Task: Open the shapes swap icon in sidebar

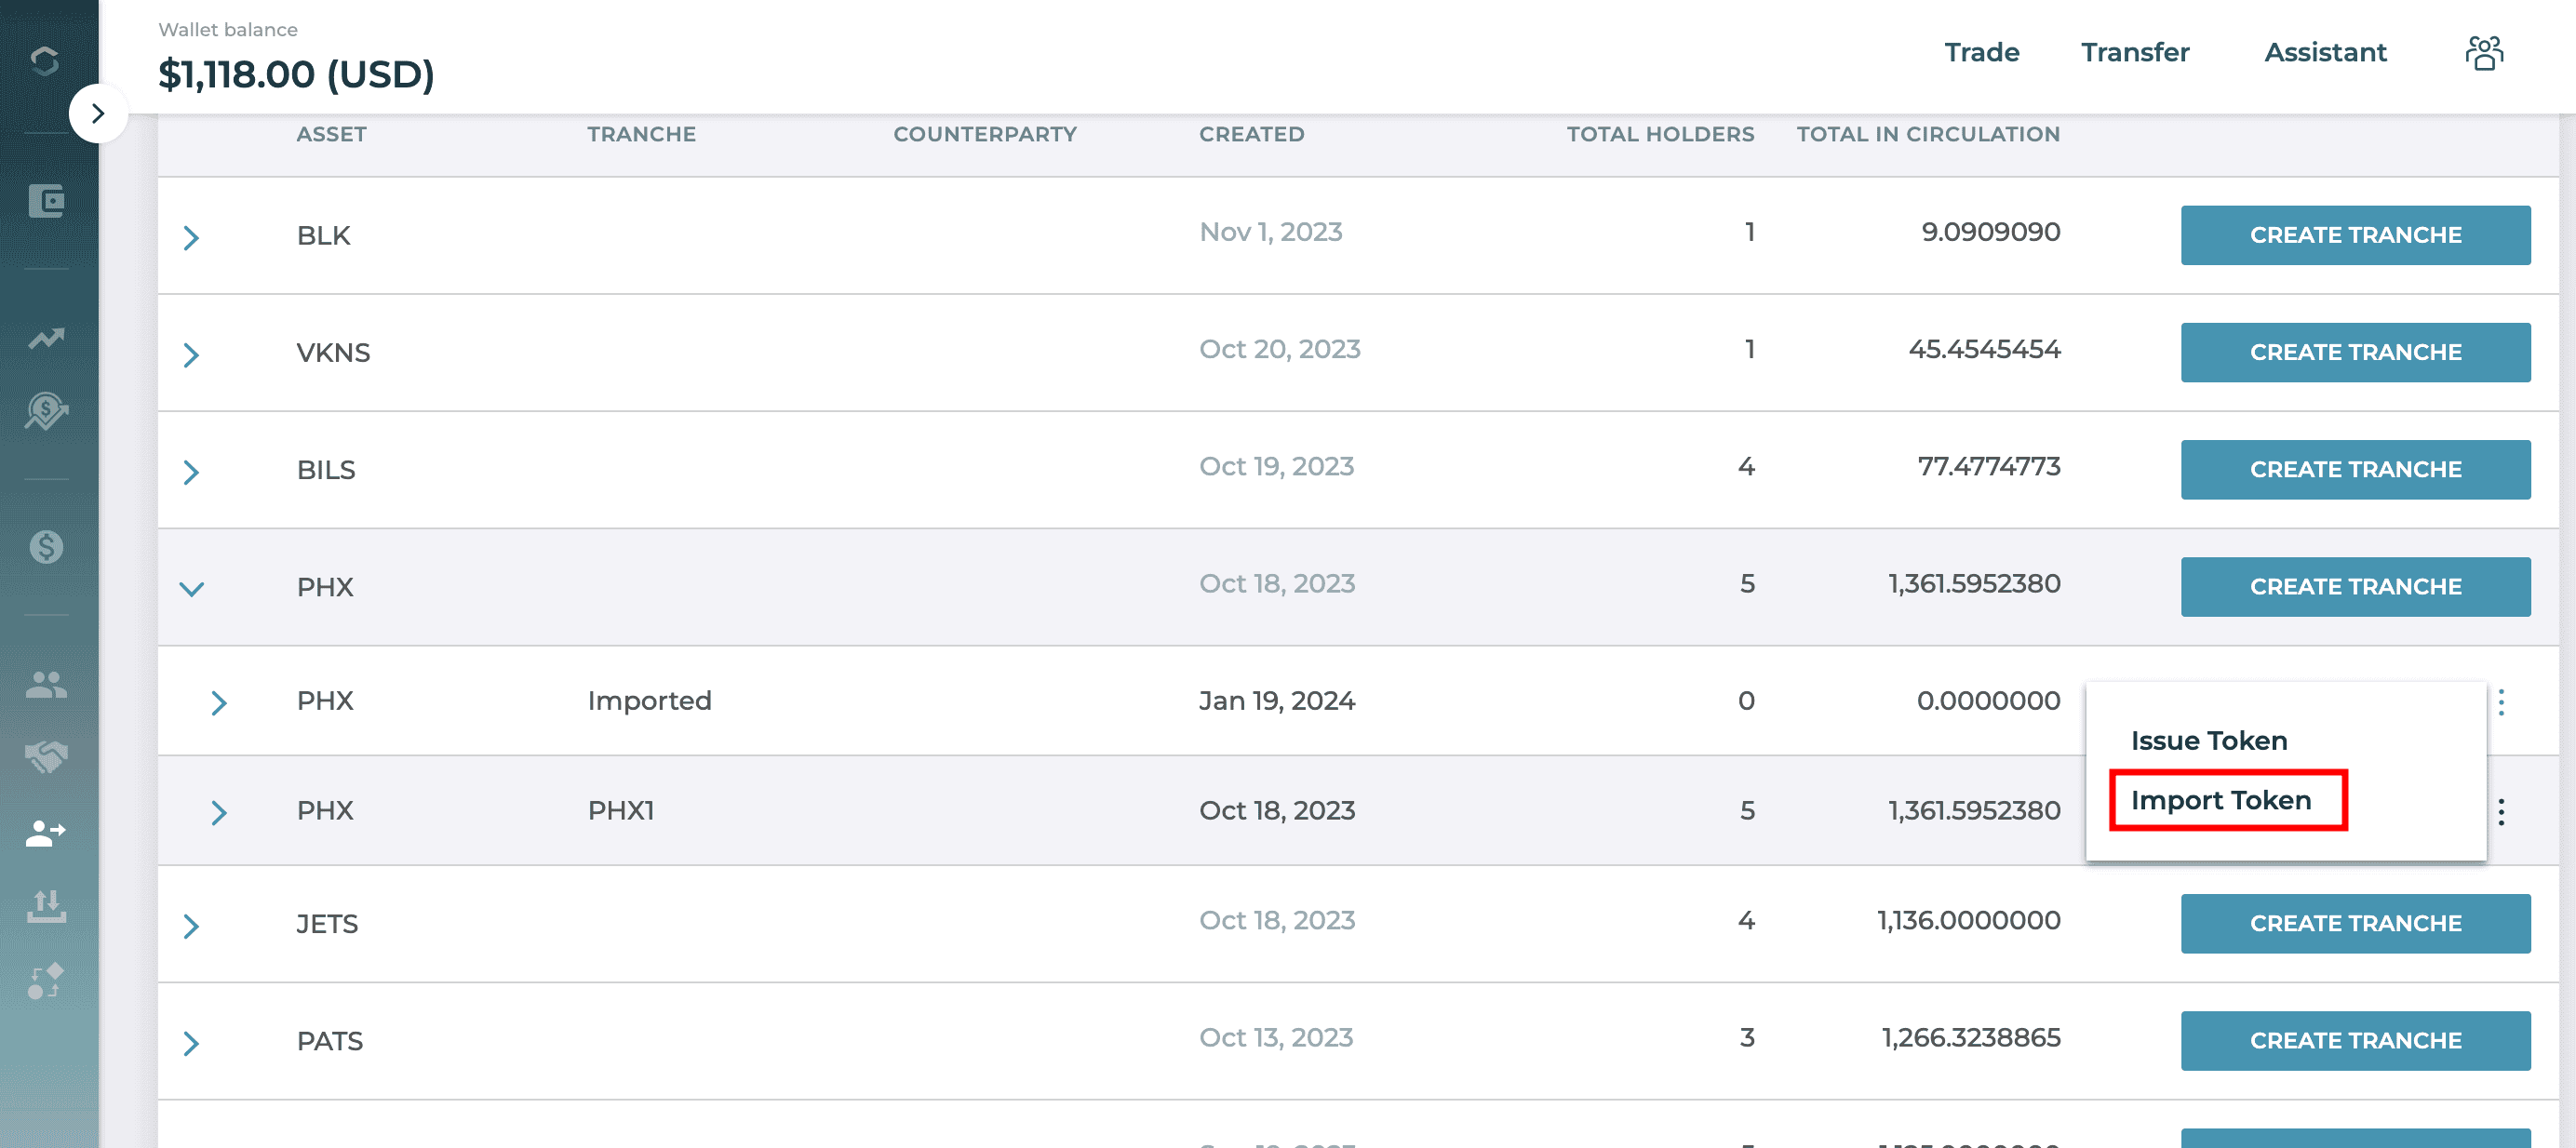Action: 46,981
